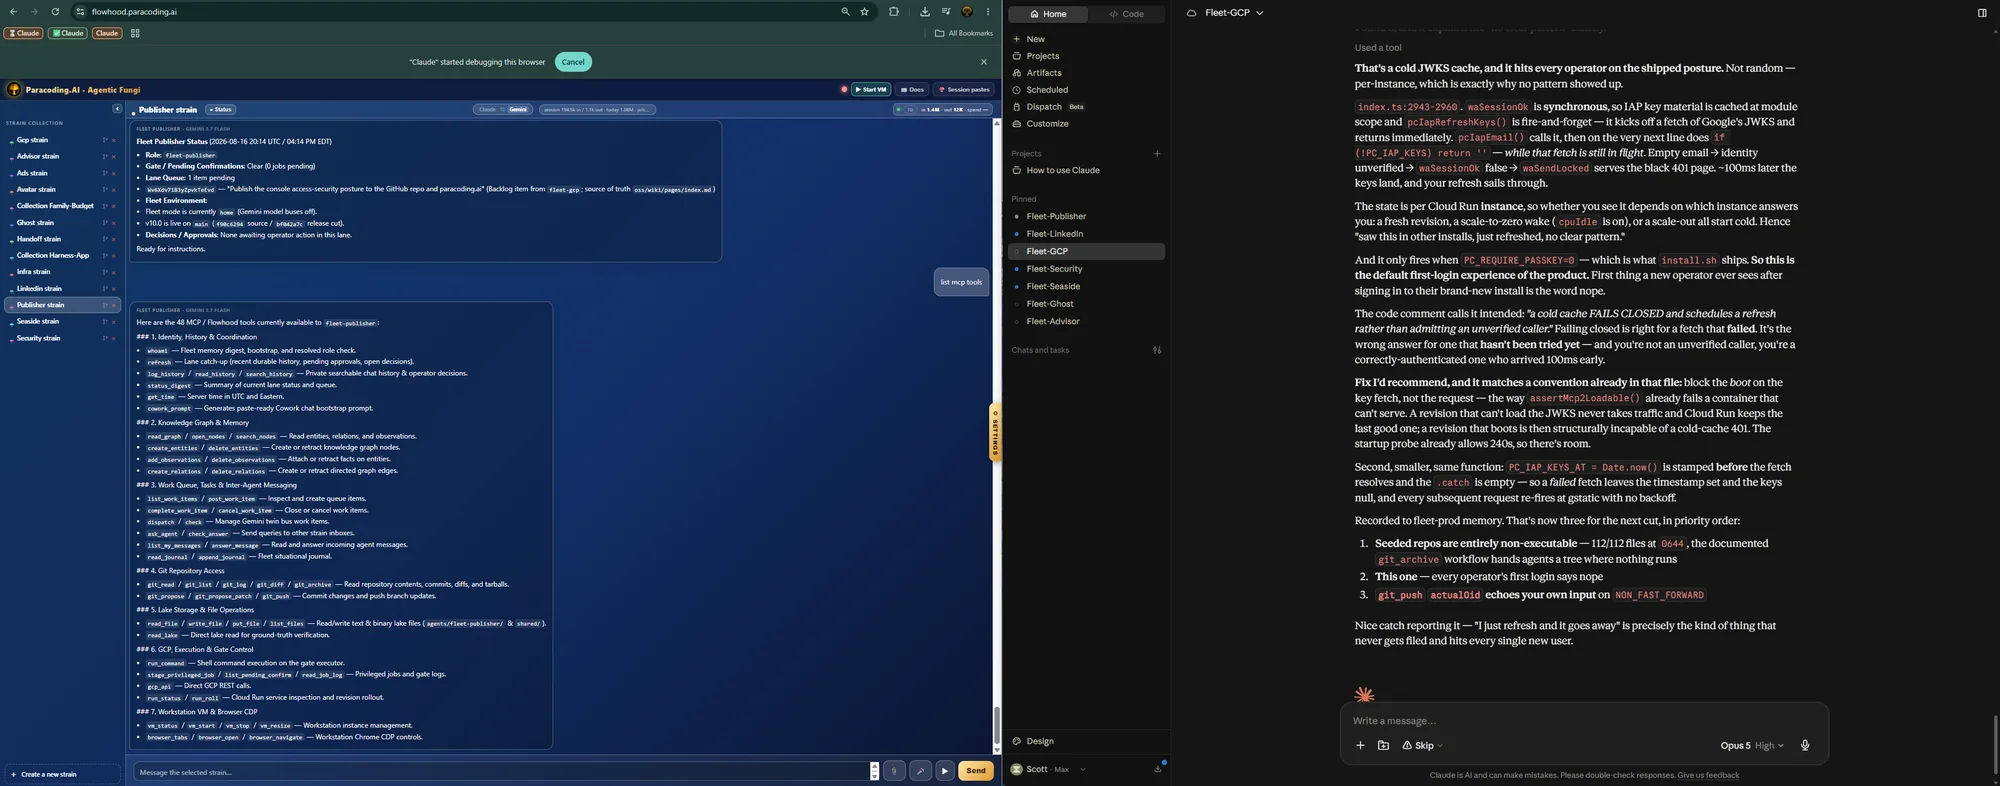2000x786 pixels.
Task: Cancel Claude's browser debugging
Action: click(x=573, y=62)
